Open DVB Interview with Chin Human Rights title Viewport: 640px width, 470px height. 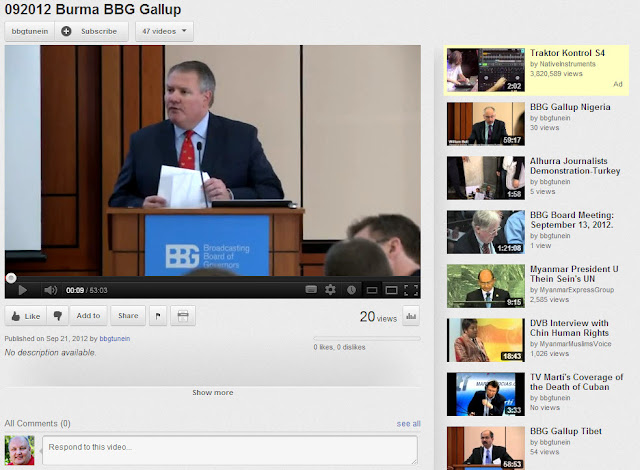click(569, 328)
